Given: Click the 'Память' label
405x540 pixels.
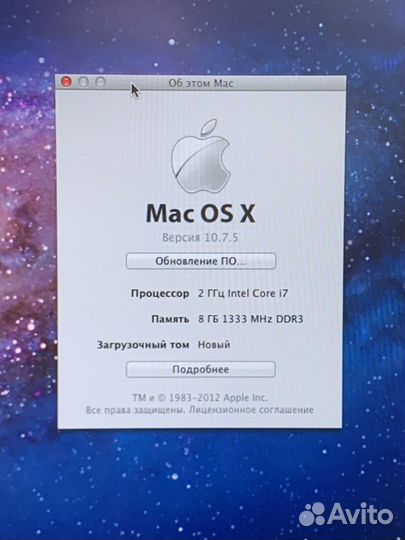Looking at the screenshot, I should [170, 319].
